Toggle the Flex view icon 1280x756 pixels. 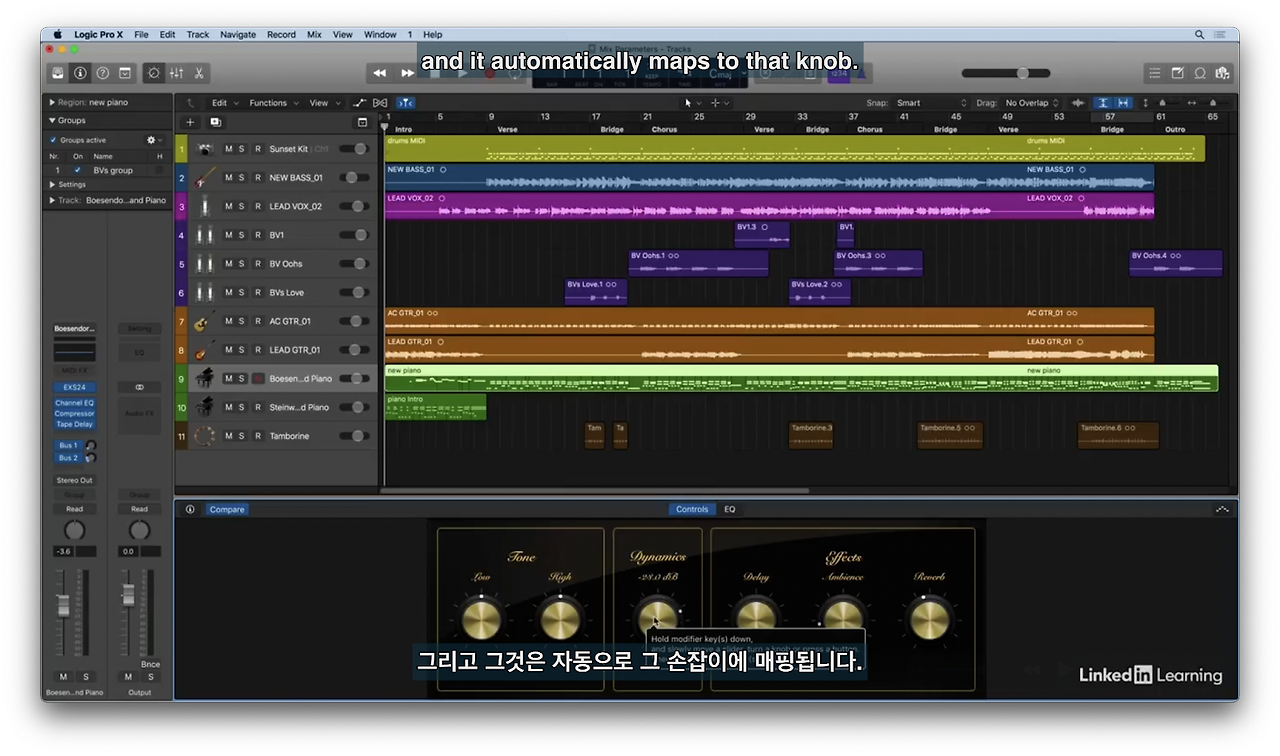pos(380,102)
